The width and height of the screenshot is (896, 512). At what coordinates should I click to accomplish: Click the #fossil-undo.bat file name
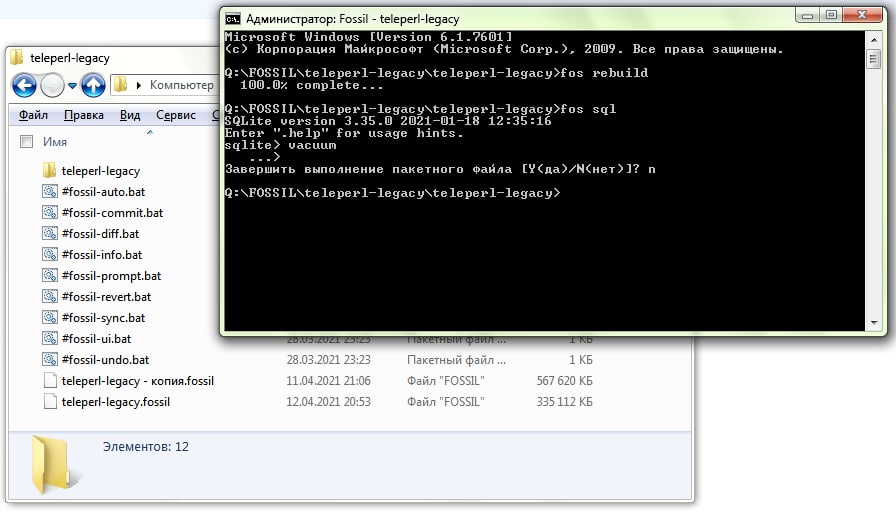(x=105, y=360)
